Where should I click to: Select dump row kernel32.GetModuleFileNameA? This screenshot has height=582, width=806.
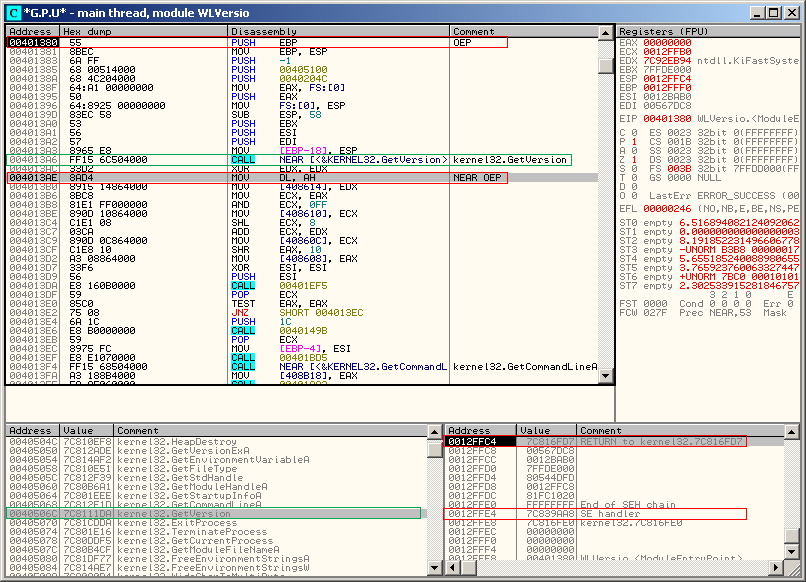[217, 550]
